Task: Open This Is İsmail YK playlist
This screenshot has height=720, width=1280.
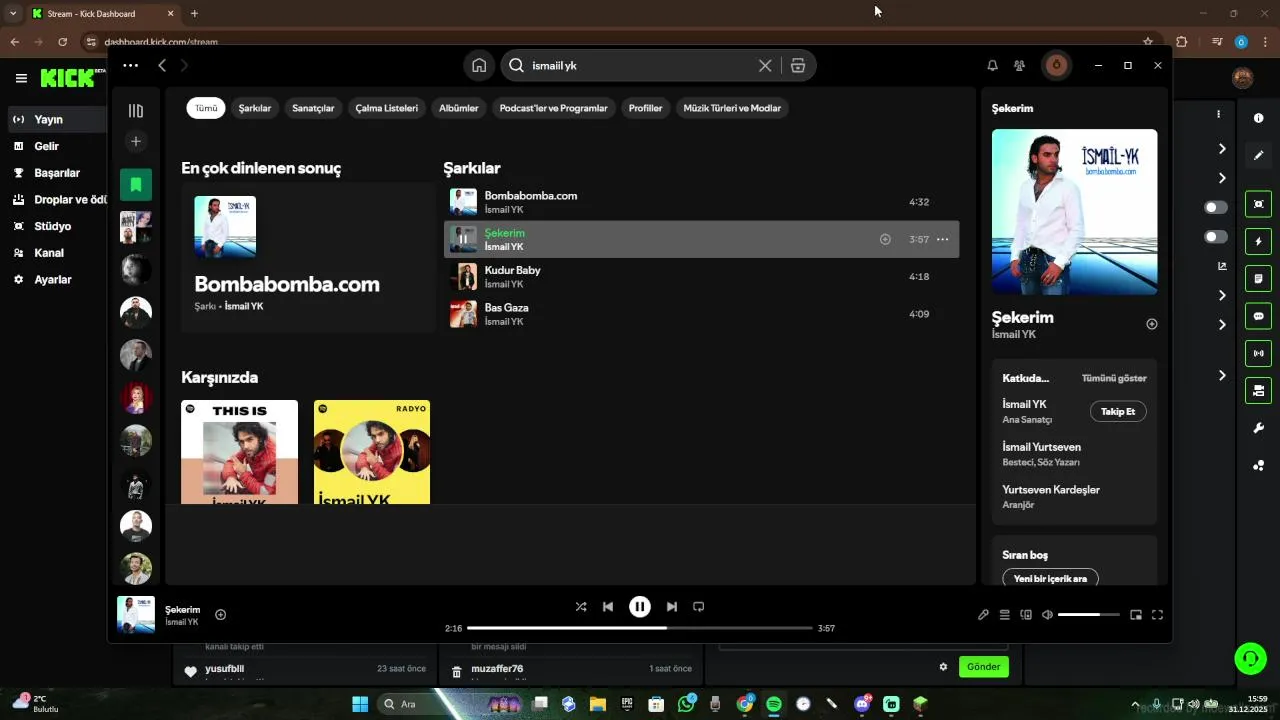Action: pos(239,452)
